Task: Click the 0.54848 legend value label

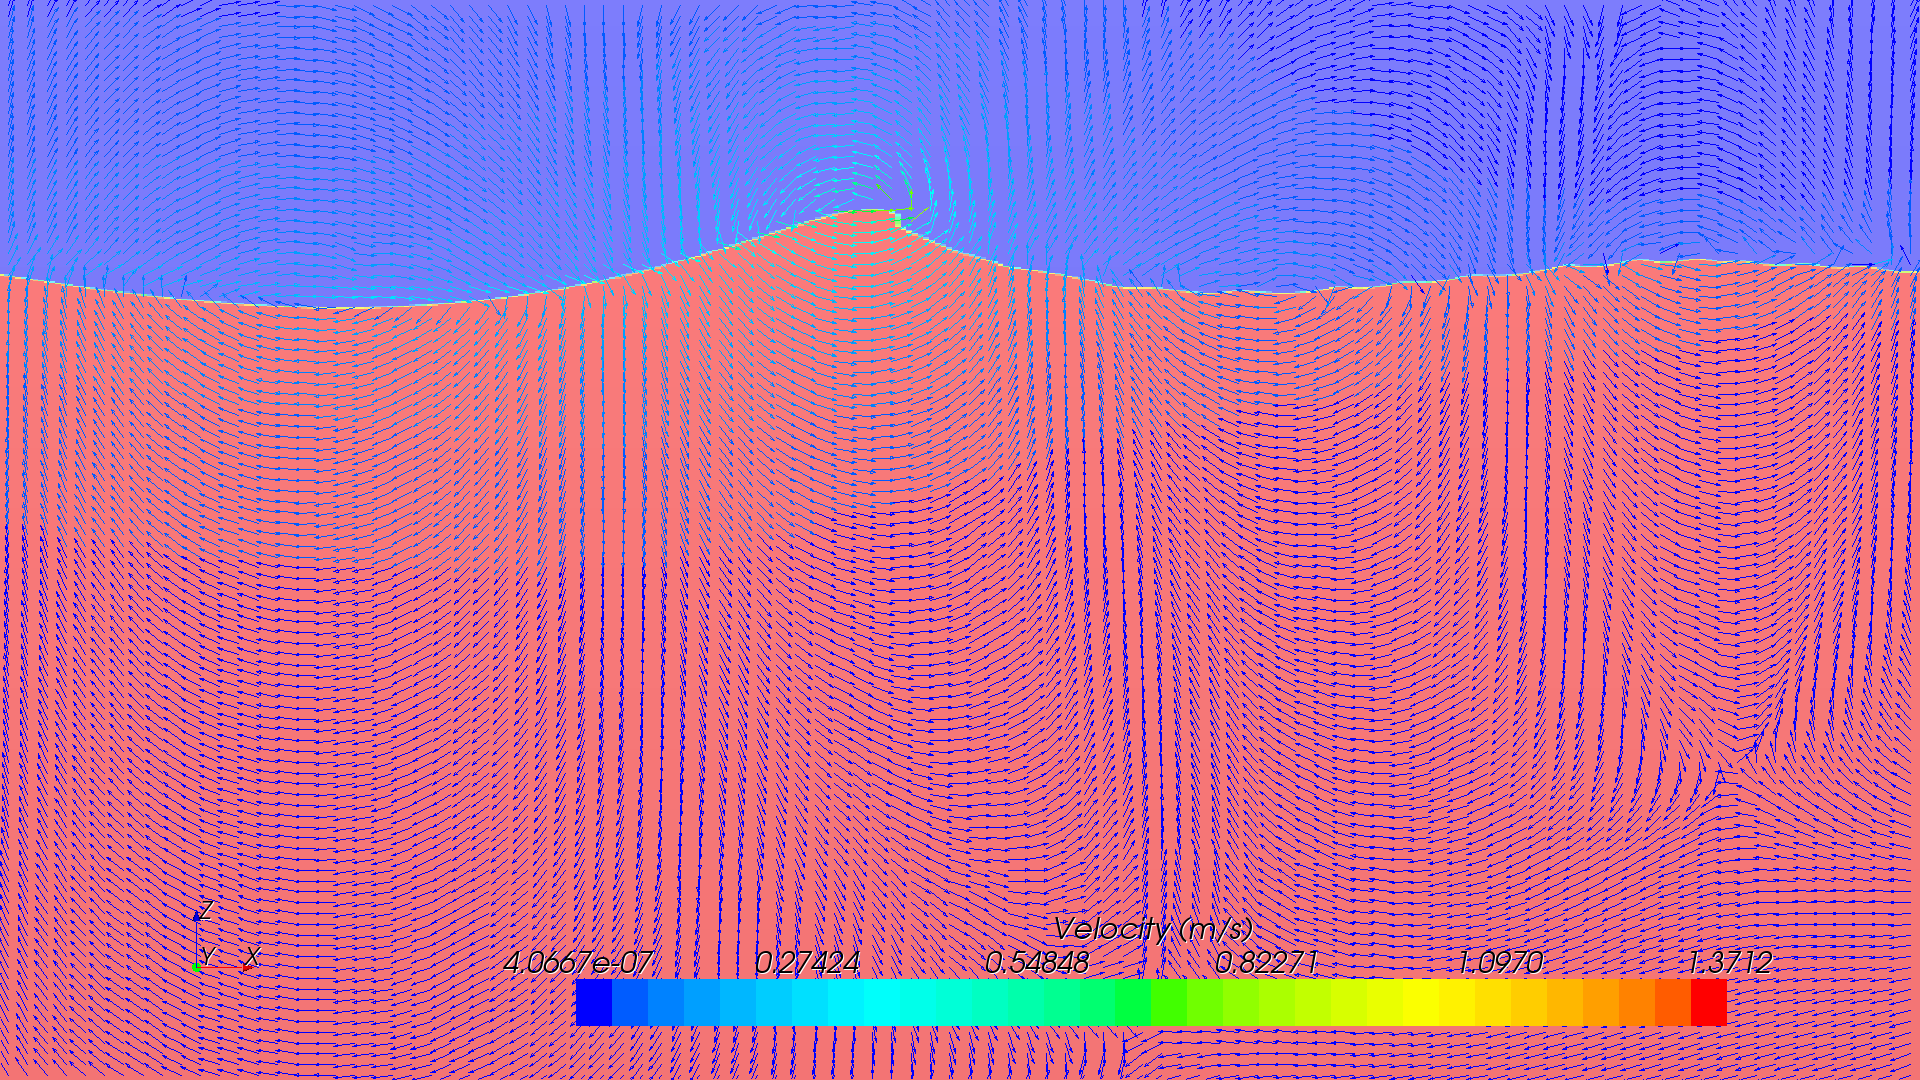Action: (x=1036, y=962)
